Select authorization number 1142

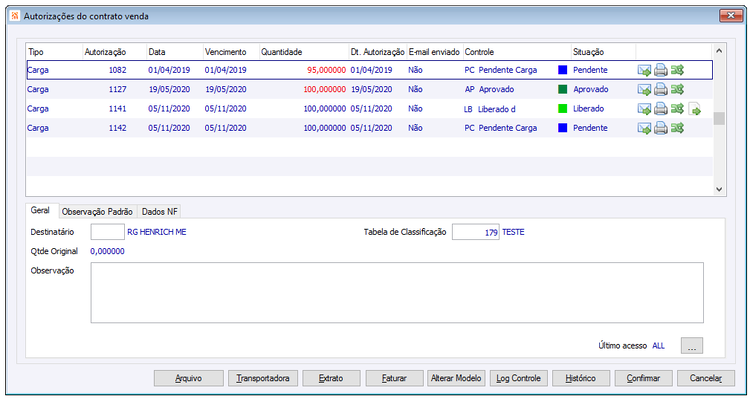click(x=118, y=128)
